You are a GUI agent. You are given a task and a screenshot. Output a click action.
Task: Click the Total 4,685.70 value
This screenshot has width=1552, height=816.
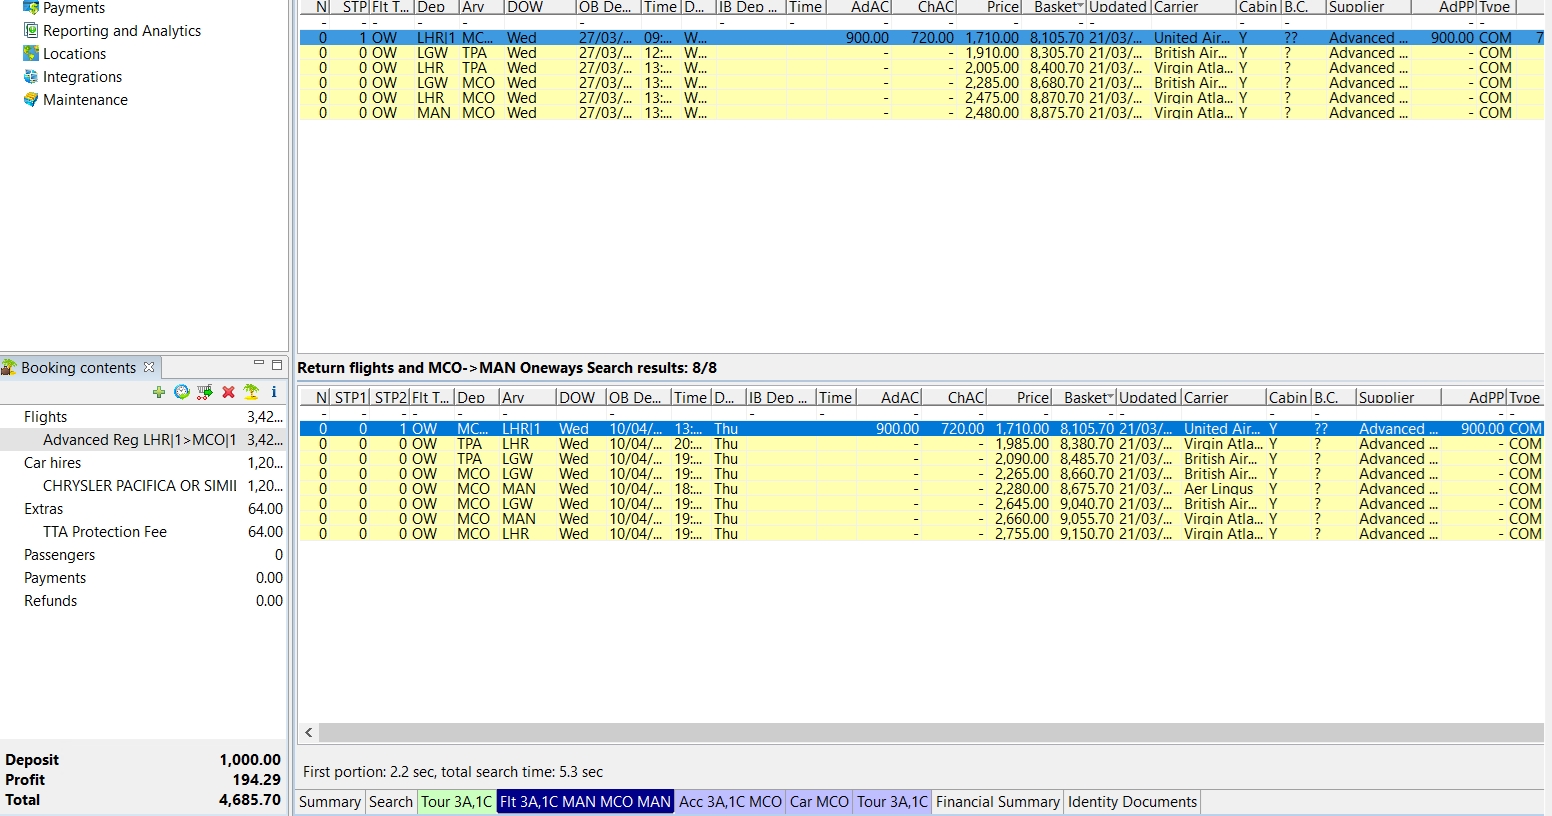pyautogui.click(x=250, y=799)
